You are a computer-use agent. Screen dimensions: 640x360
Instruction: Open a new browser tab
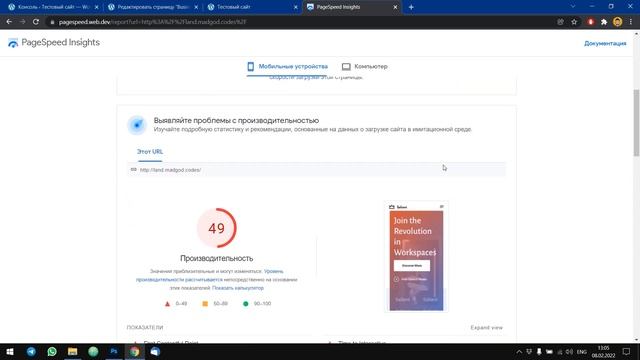(x=411, y=7)
